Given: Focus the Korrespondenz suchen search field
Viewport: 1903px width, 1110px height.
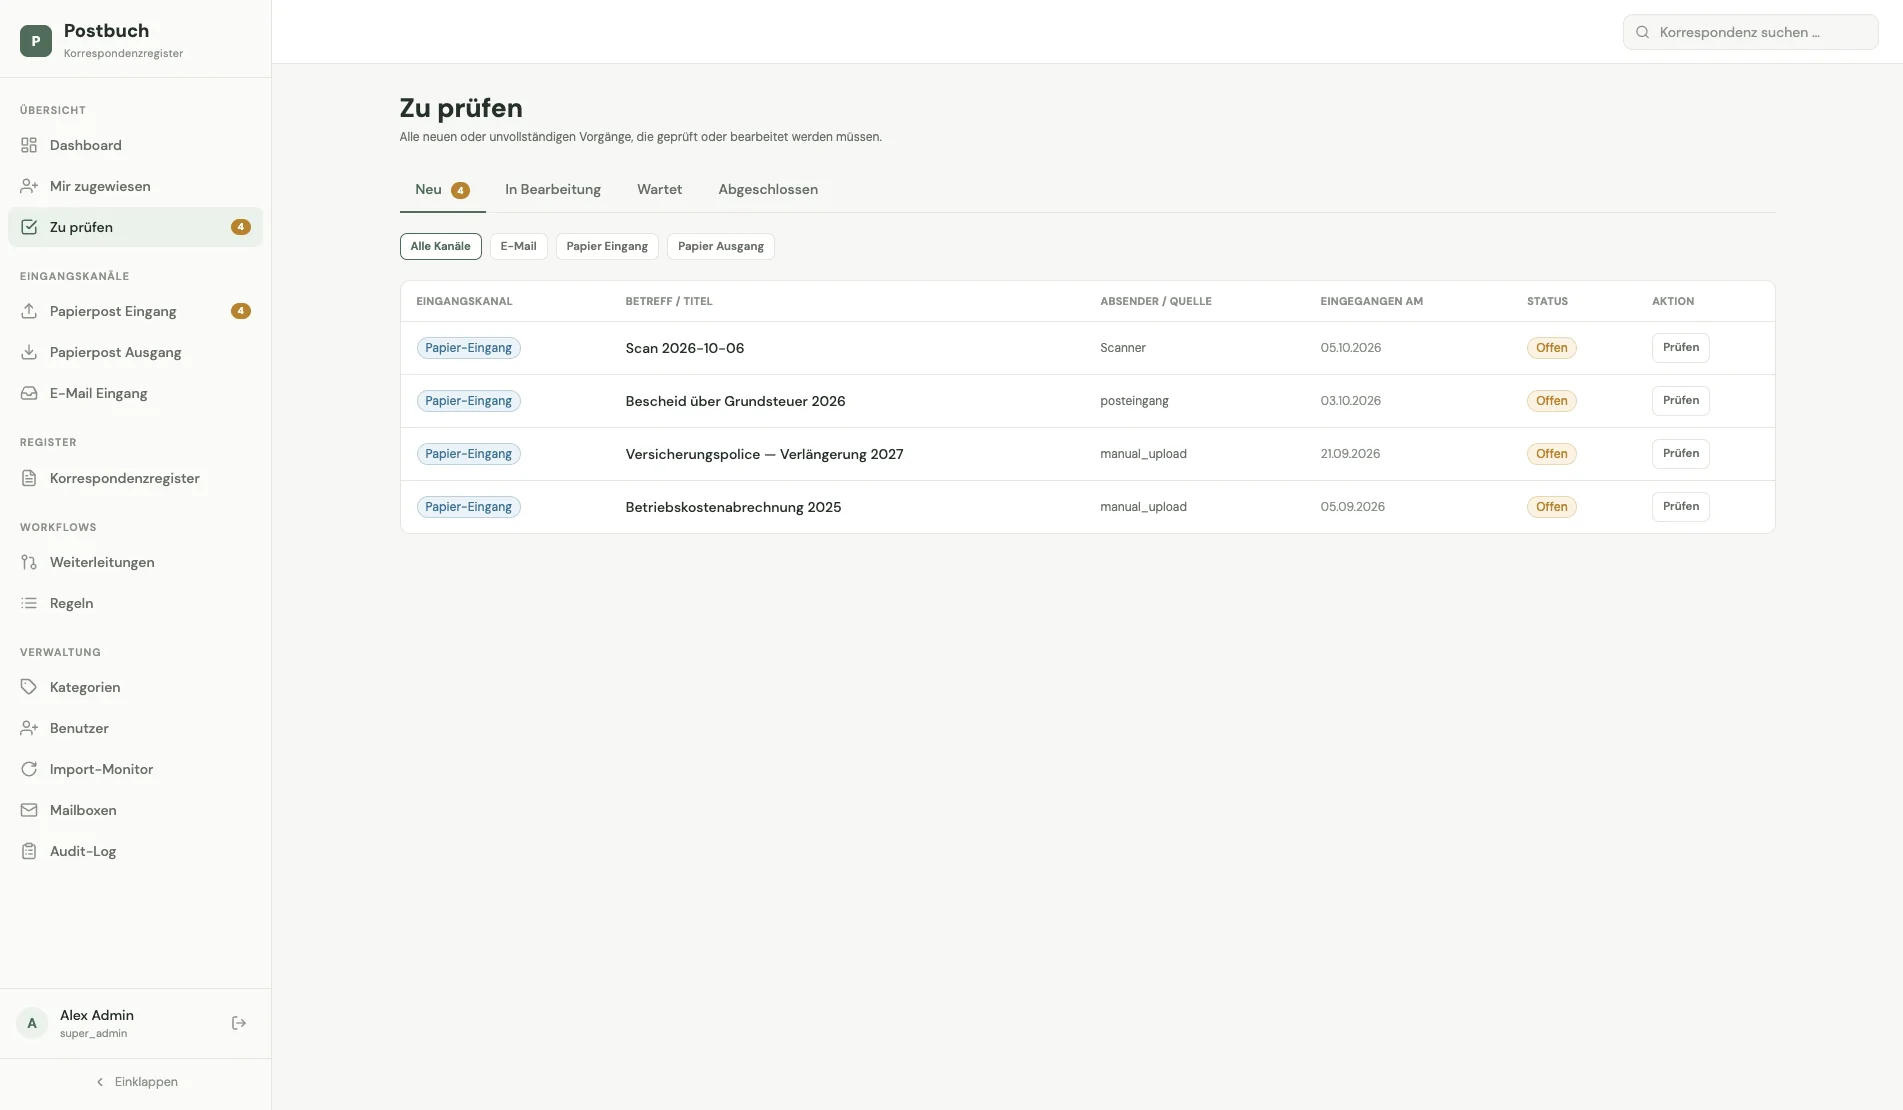Looking at the screenshot, I should pos(1750,32).
